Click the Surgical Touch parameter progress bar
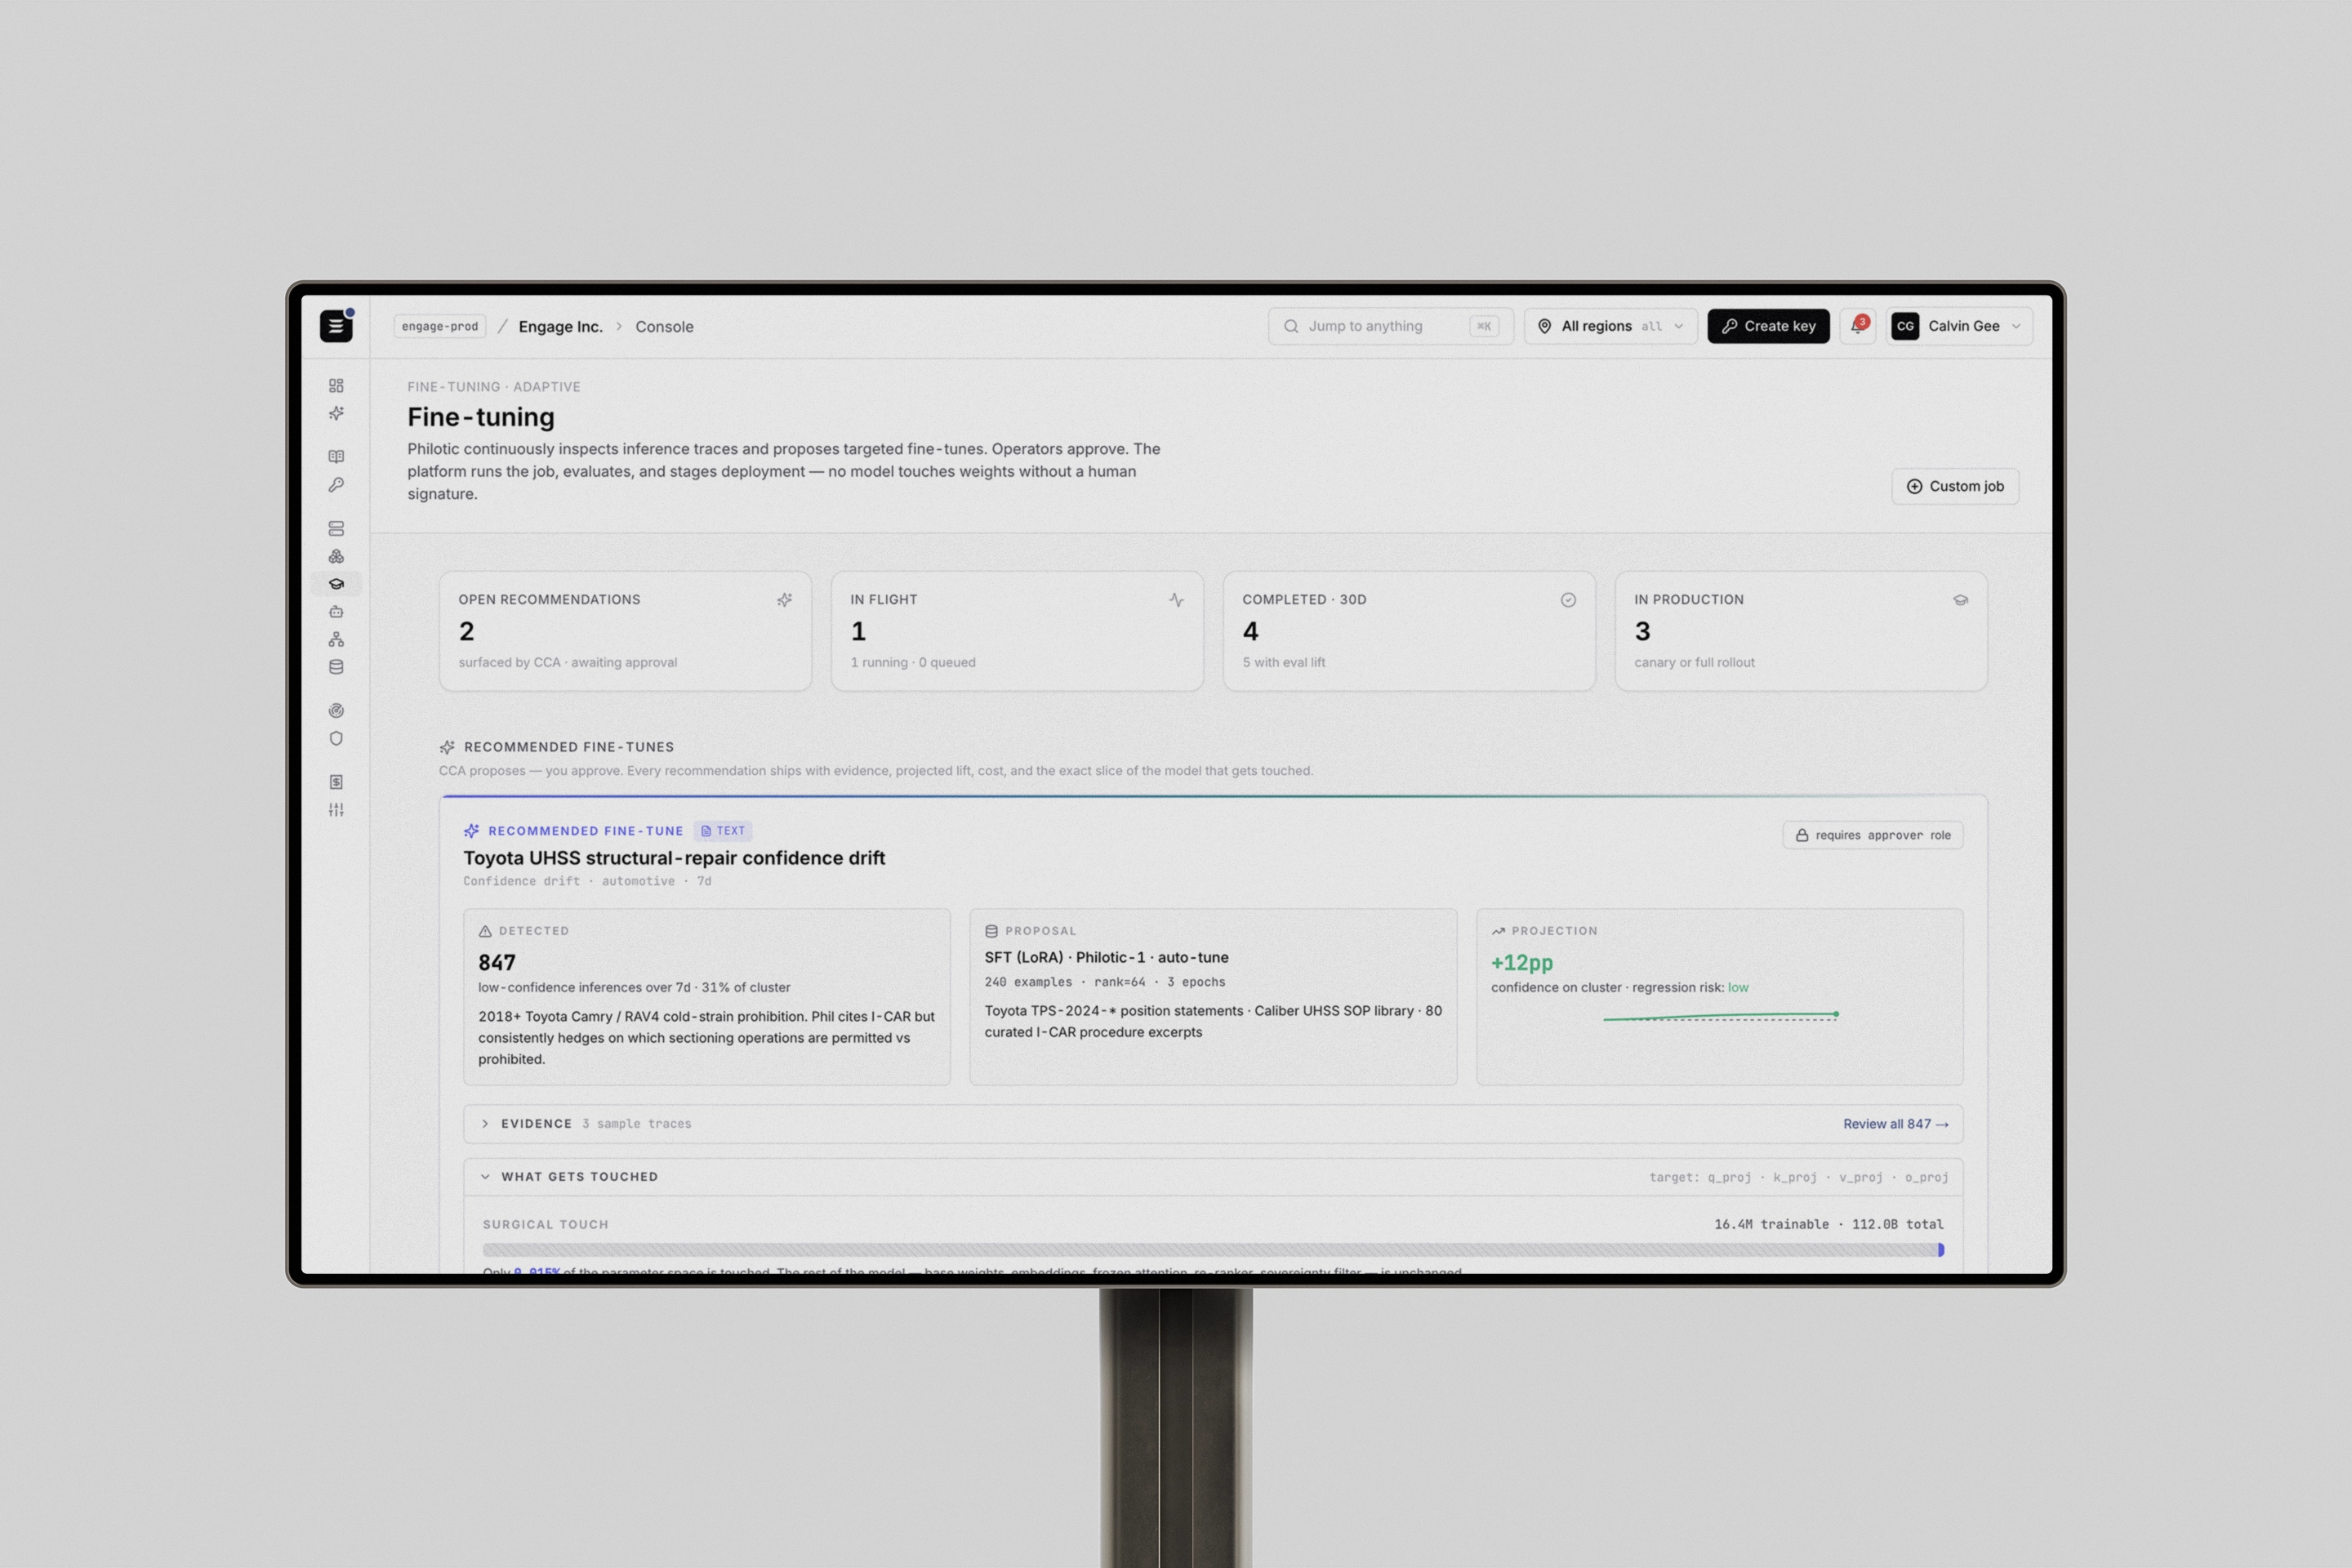 pos(1213,1250)
